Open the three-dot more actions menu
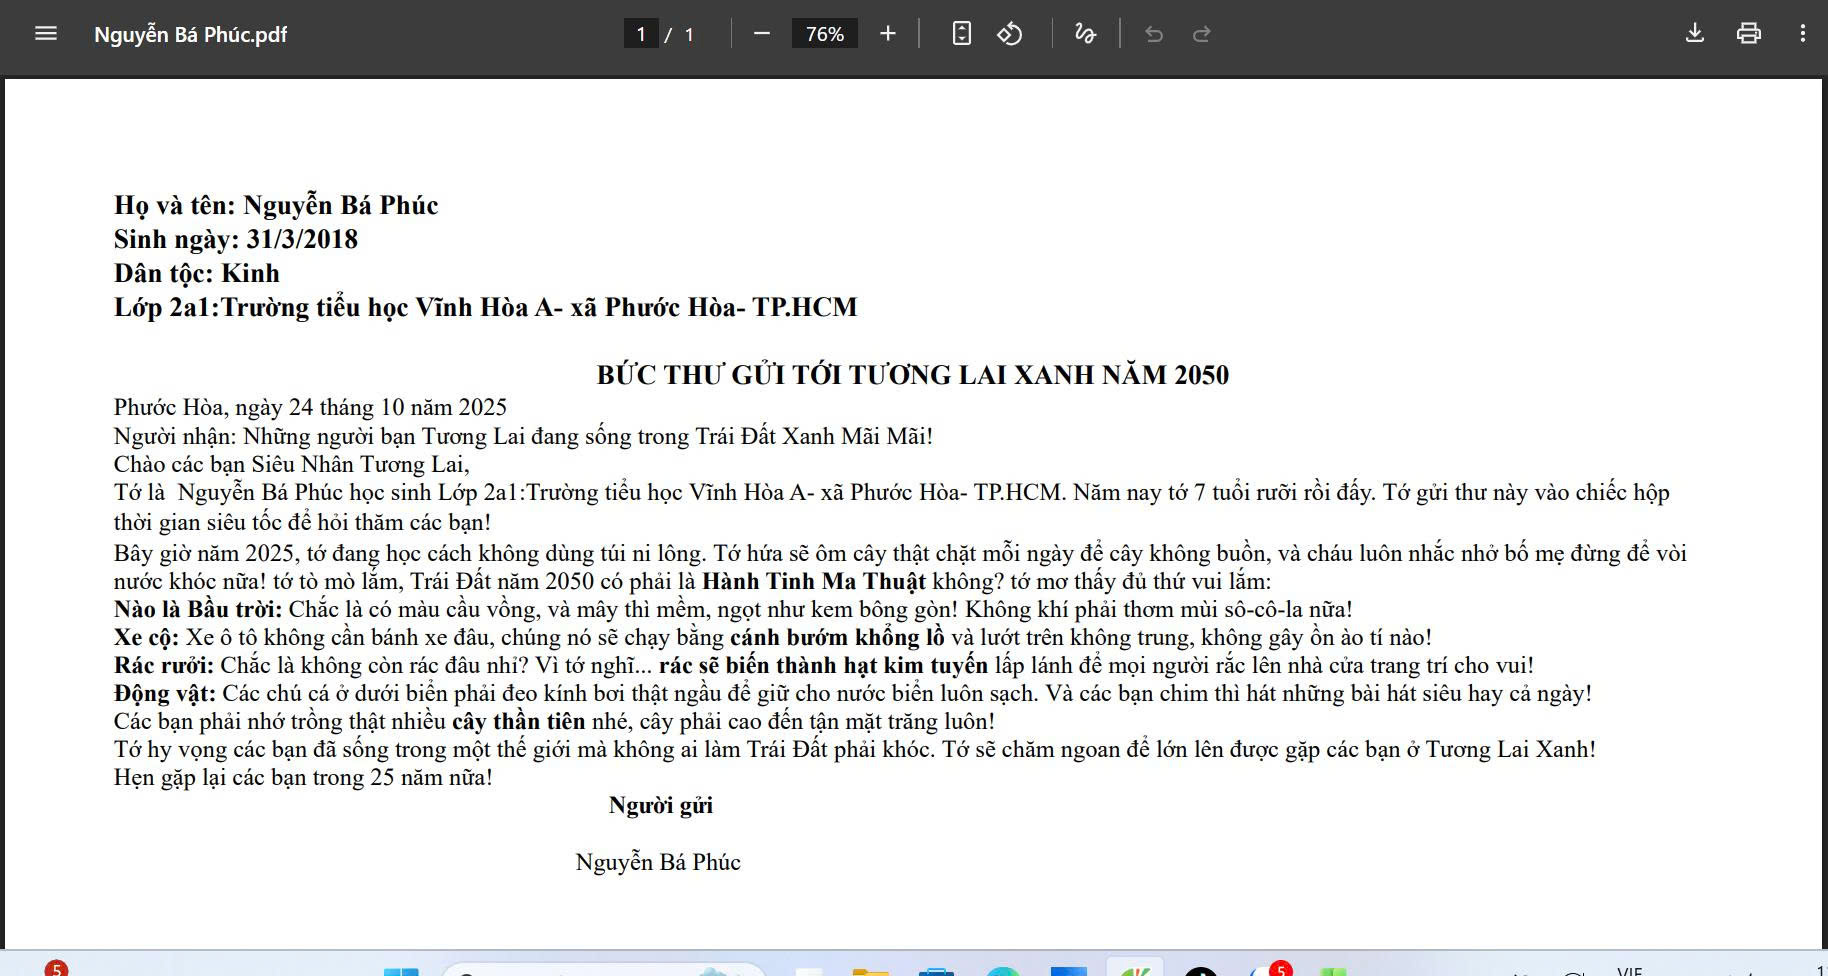Viewport: 1828px width, 976px height. (1803, 34)
